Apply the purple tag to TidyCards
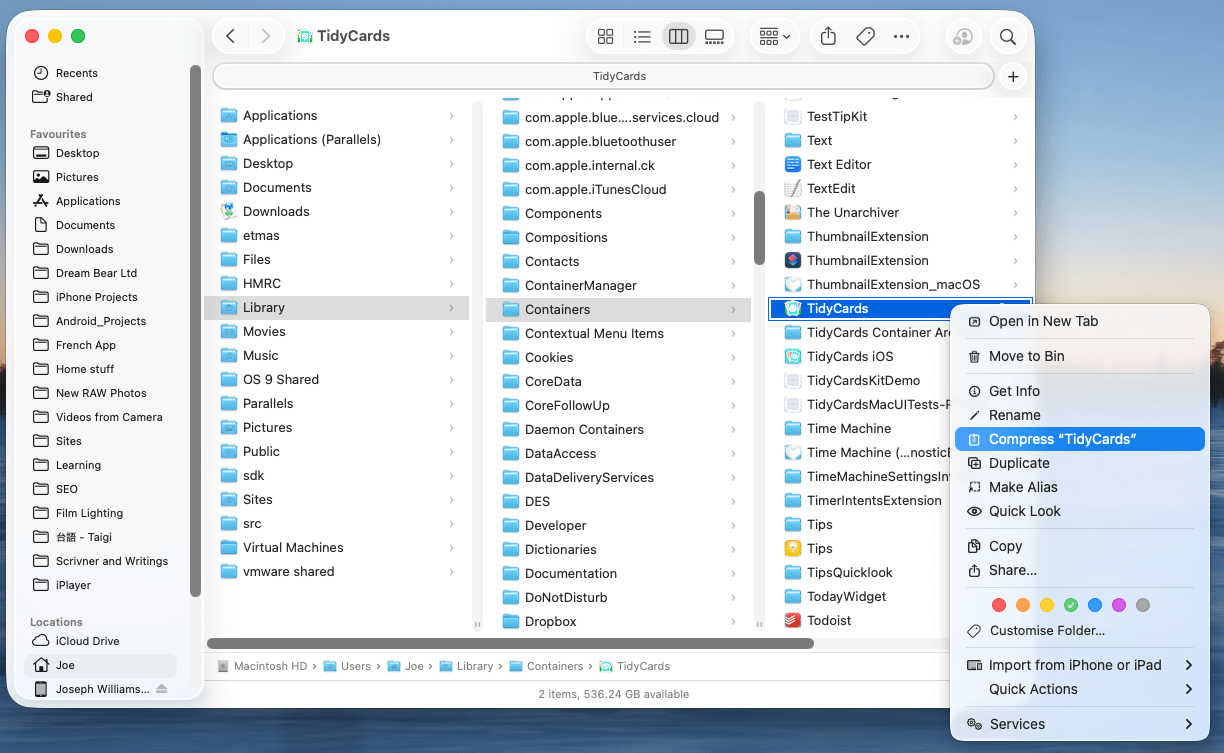The image size is (1224, 753). [1119, 604]
